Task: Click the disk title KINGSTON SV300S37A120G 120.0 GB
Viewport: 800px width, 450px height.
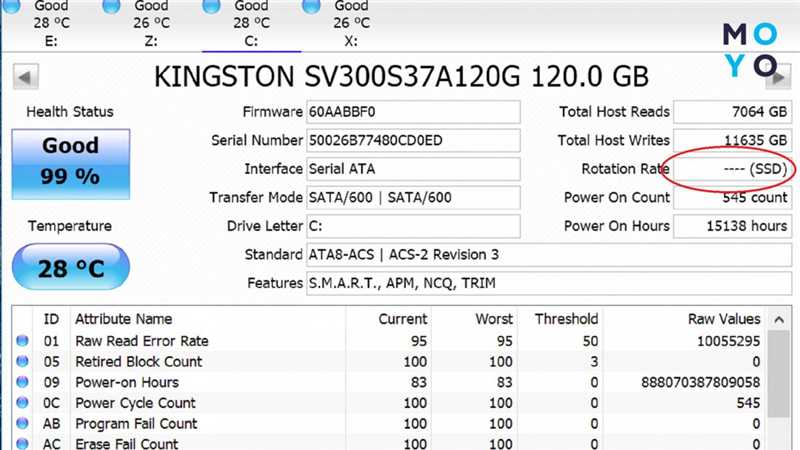Action: click(402, 77)
